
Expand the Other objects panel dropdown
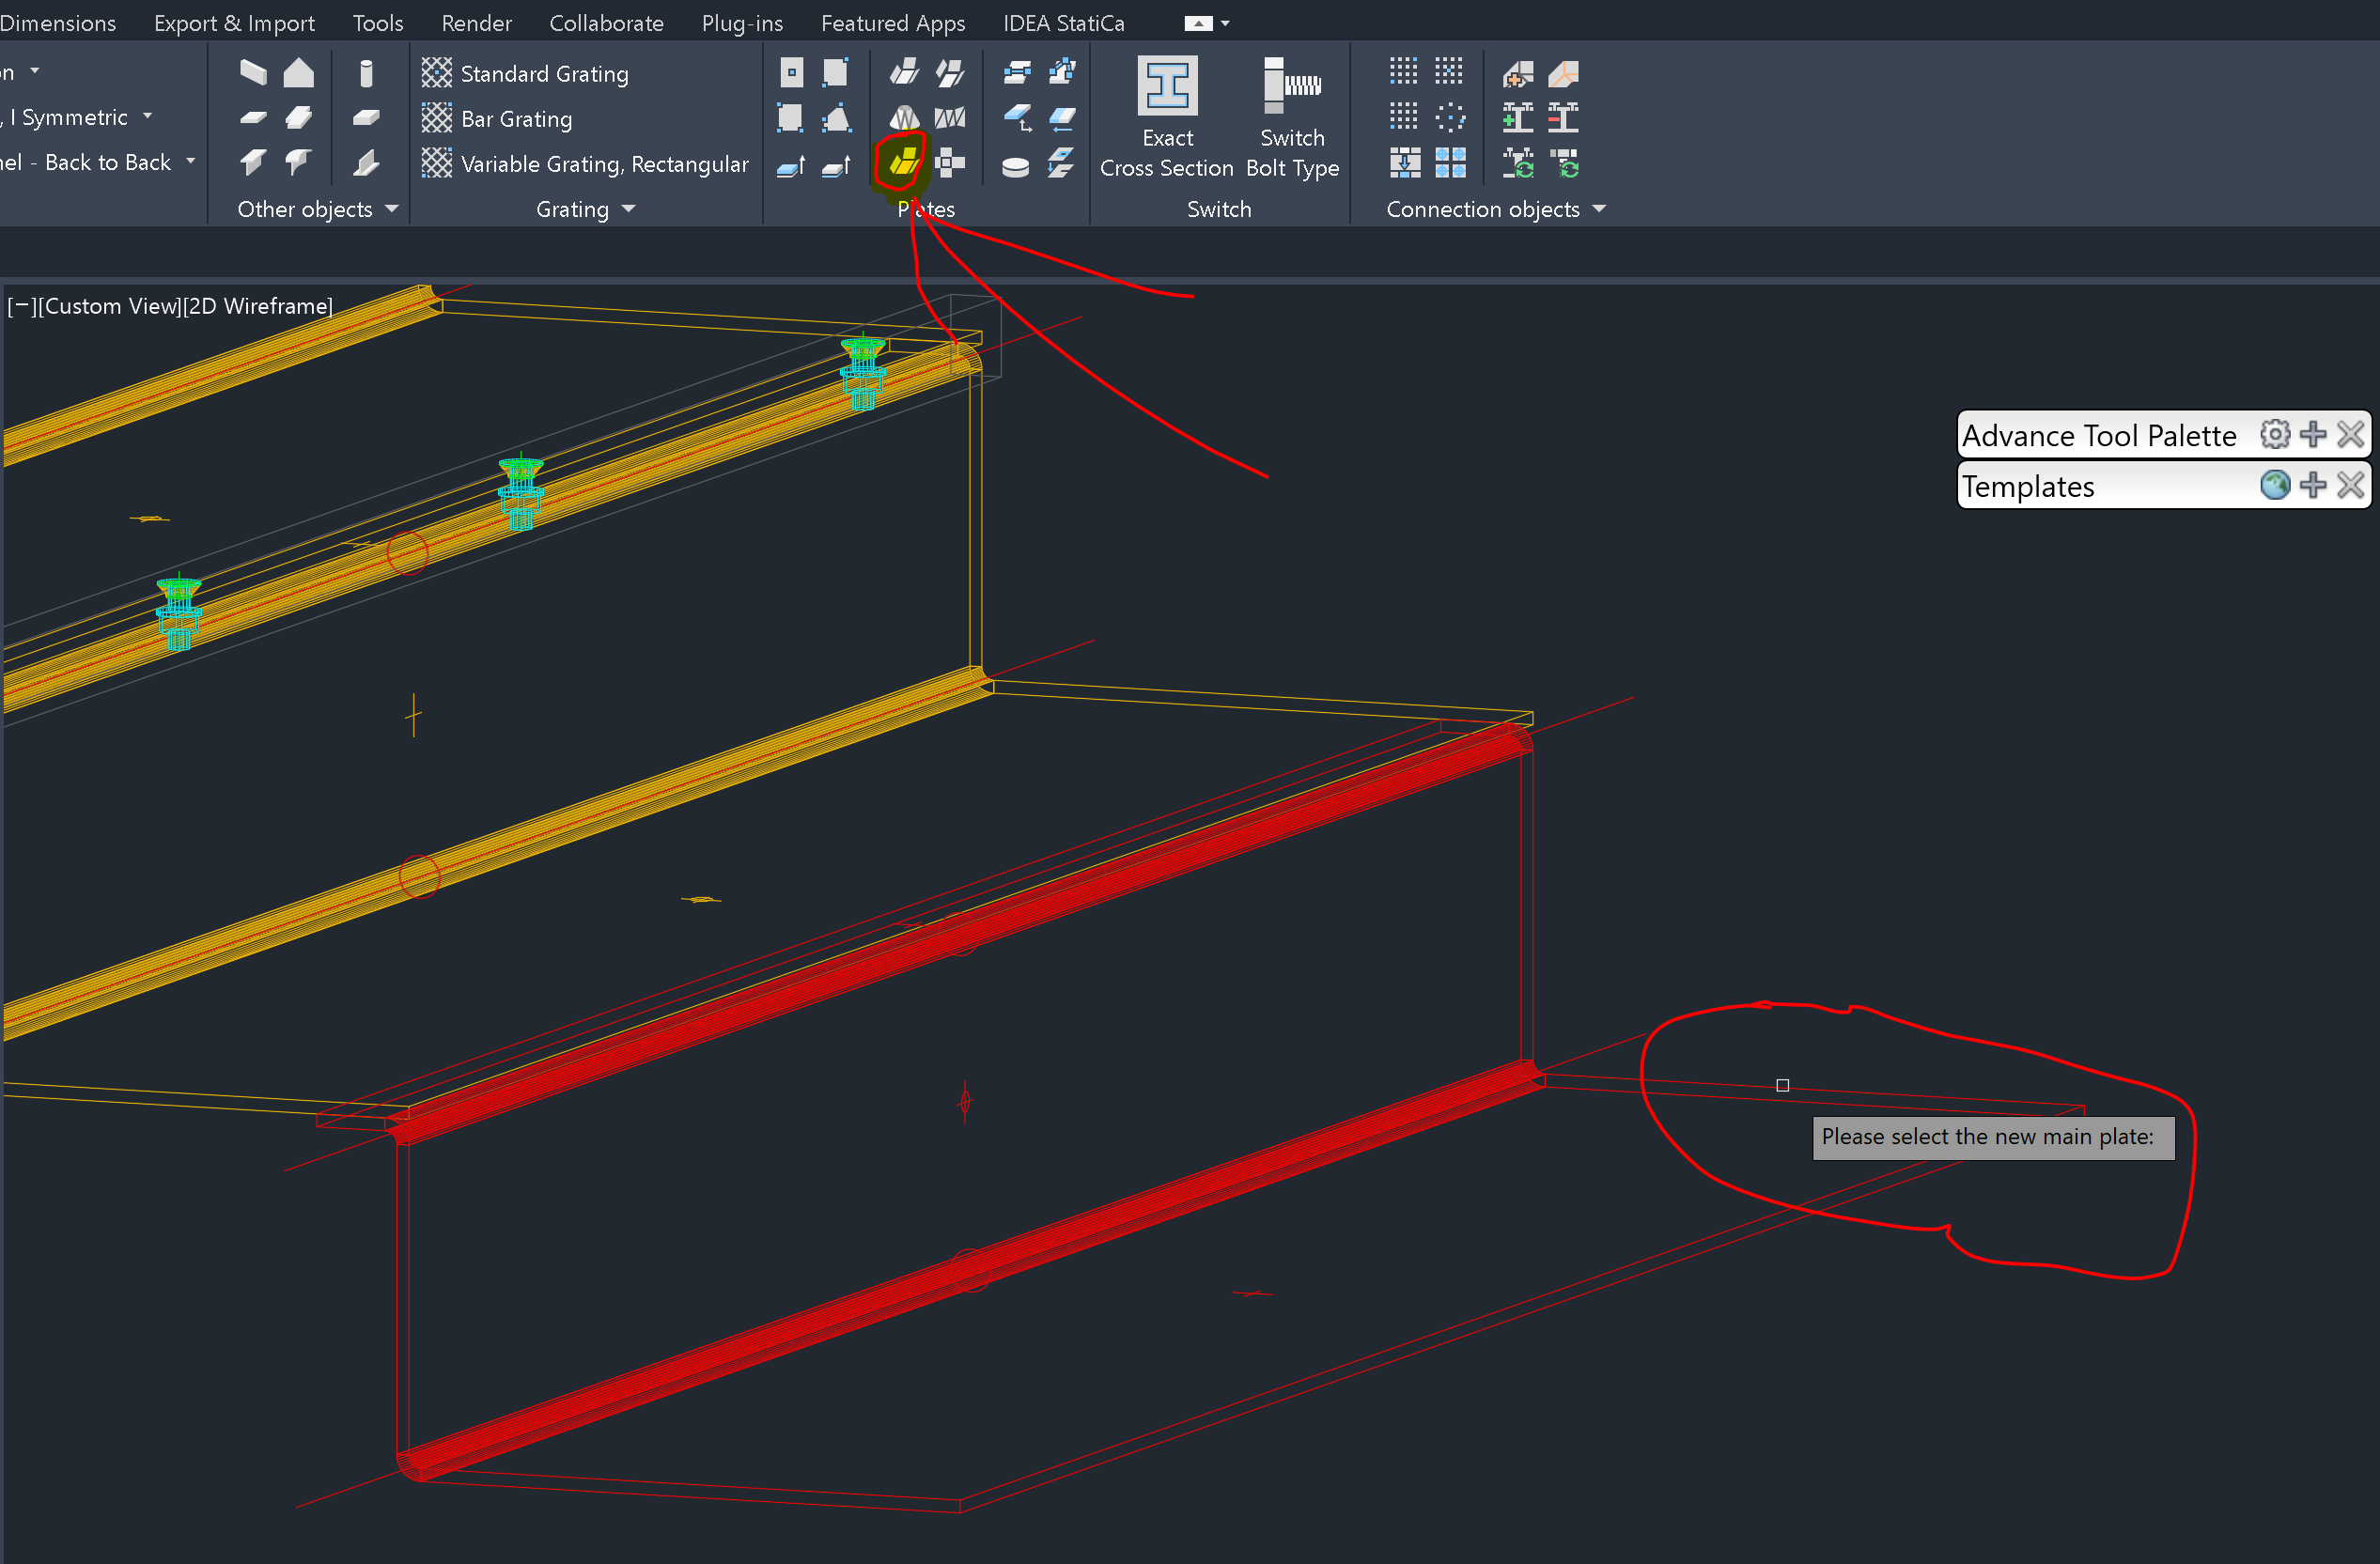pyautogui.click(x=391, y=209)
